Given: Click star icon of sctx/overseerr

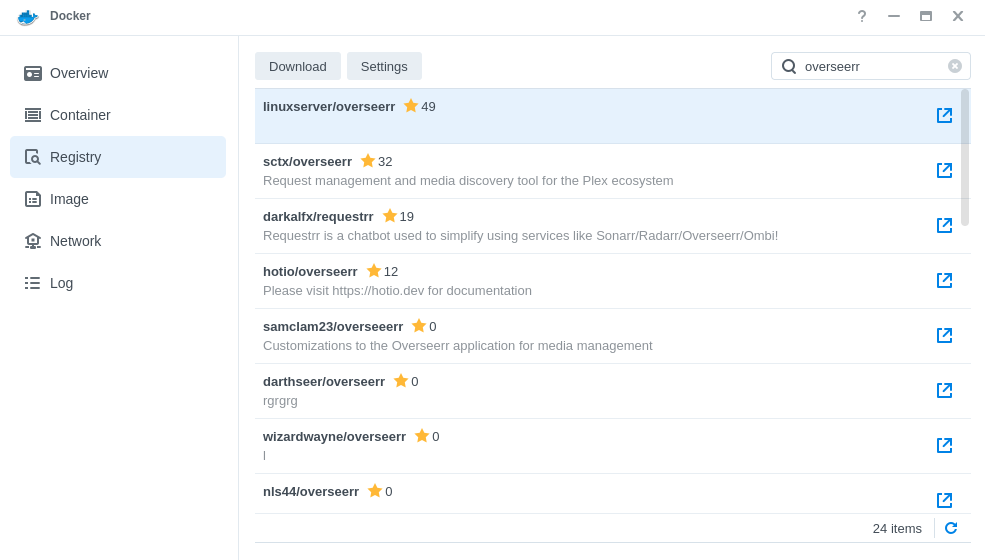Looking at the screenshot, I should point(368,161).
